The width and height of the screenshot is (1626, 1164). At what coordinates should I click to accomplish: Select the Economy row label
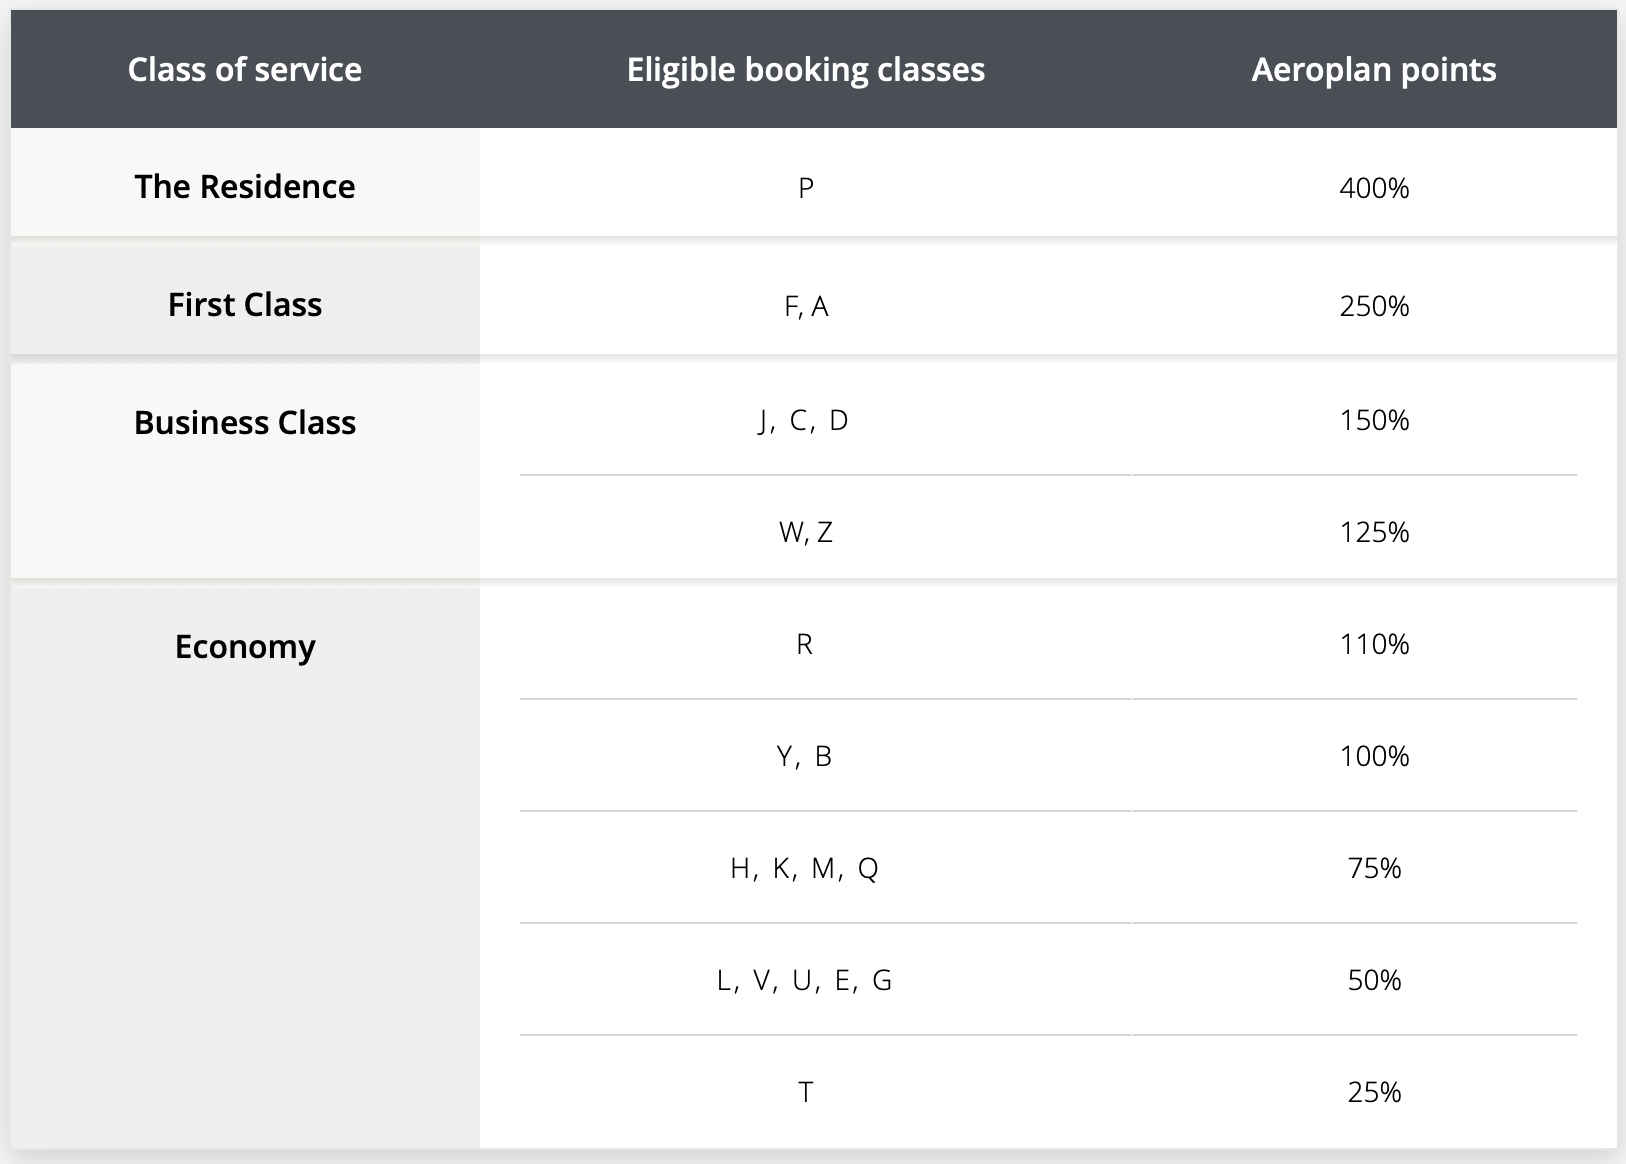pyautogui.click(x=245, y=647)
